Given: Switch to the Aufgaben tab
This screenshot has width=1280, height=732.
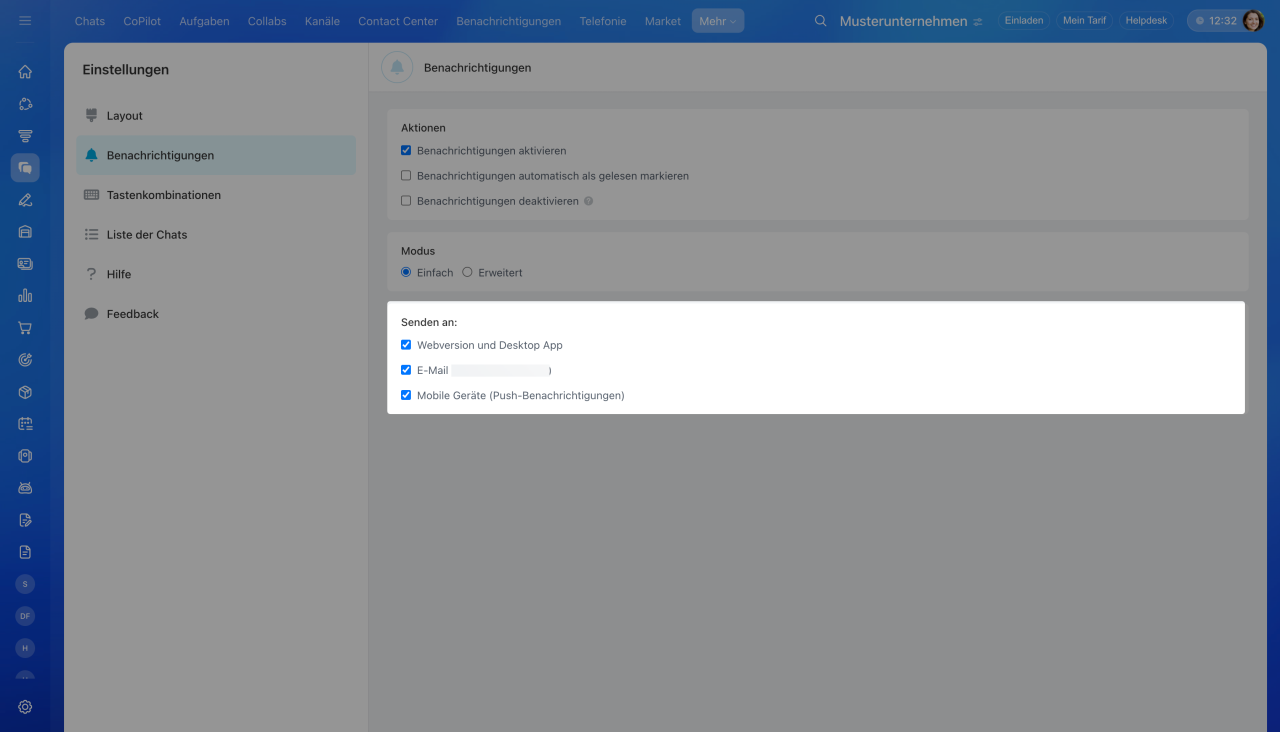Looking at the screenshot, I should (x=205, y=21).
